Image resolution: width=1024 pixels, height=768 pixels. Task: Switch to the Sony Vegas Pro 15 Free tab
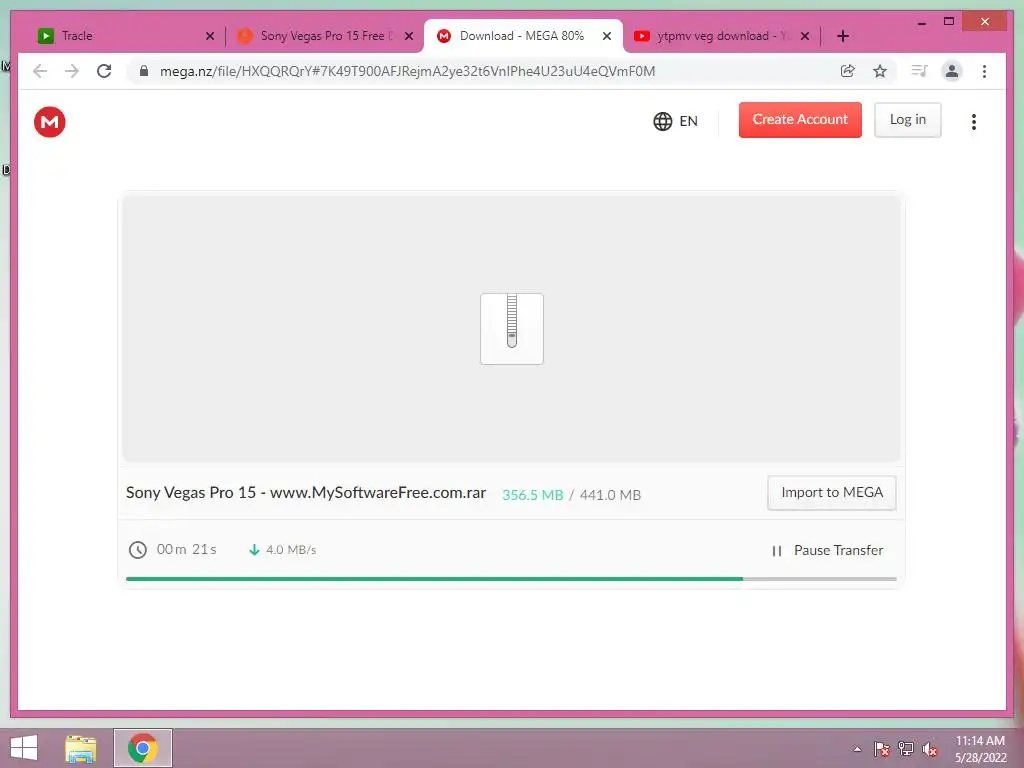pyautogui.click(x=325, y=36)
